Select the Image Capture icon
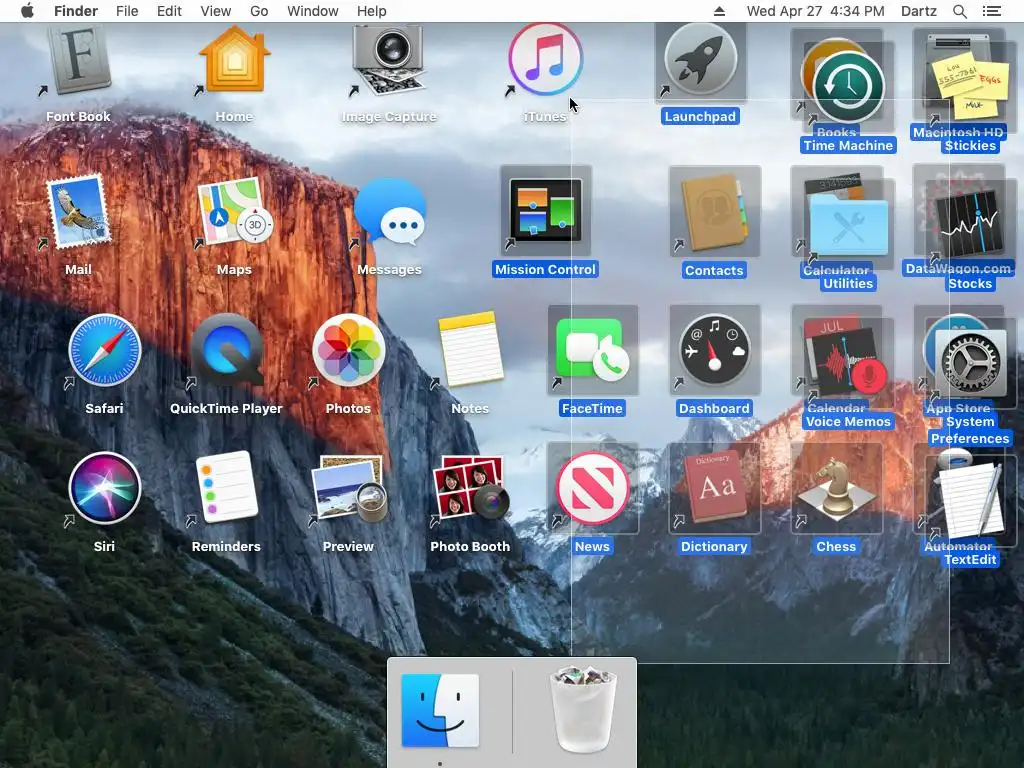 (389, 60)
